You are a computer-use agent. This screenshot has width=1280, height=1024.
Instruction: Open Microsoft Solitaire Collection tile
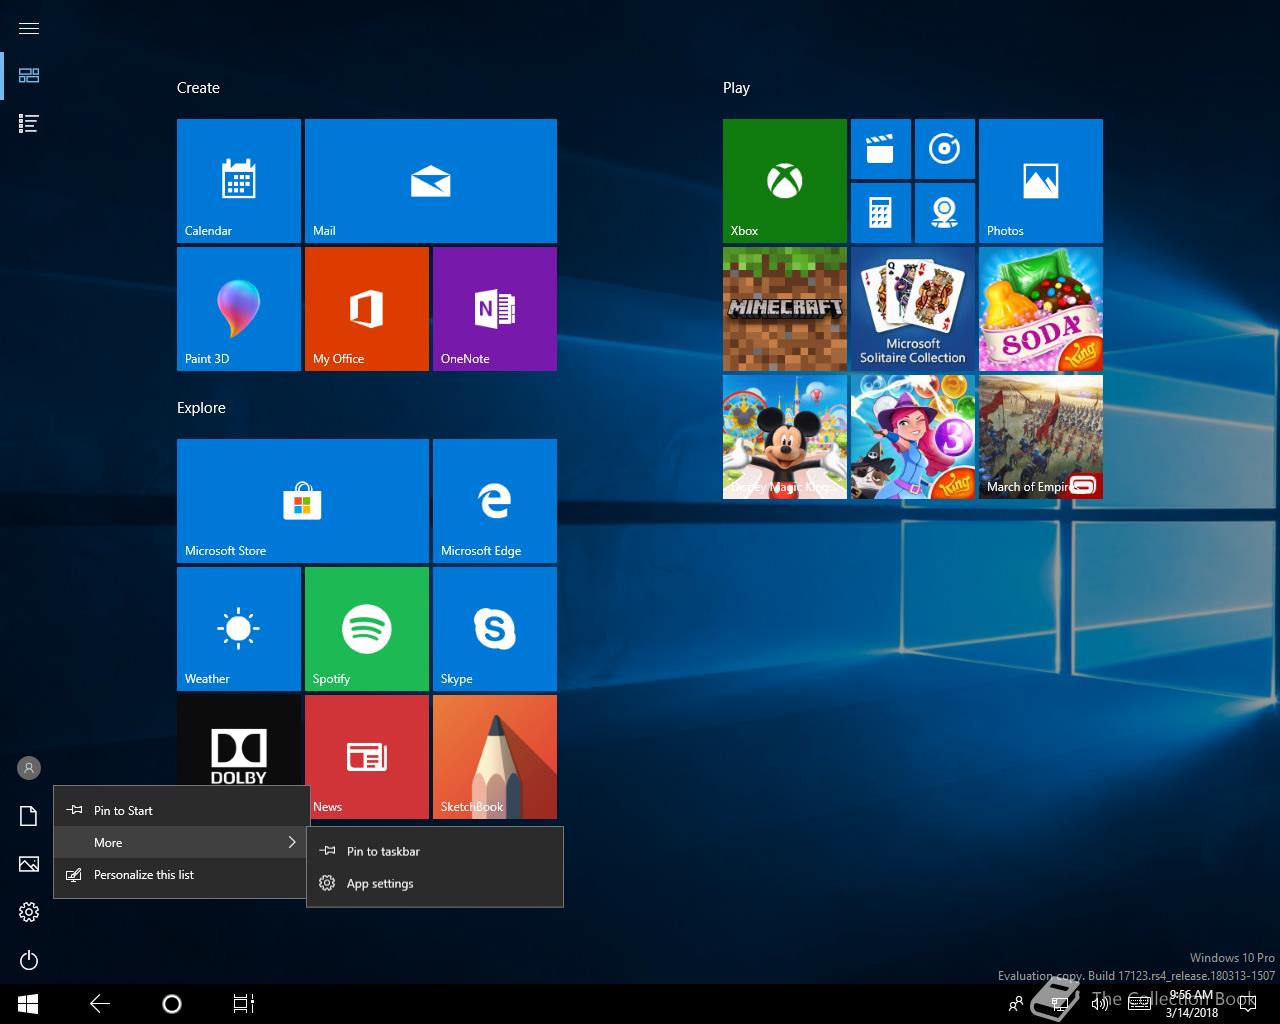coord(913,309)
